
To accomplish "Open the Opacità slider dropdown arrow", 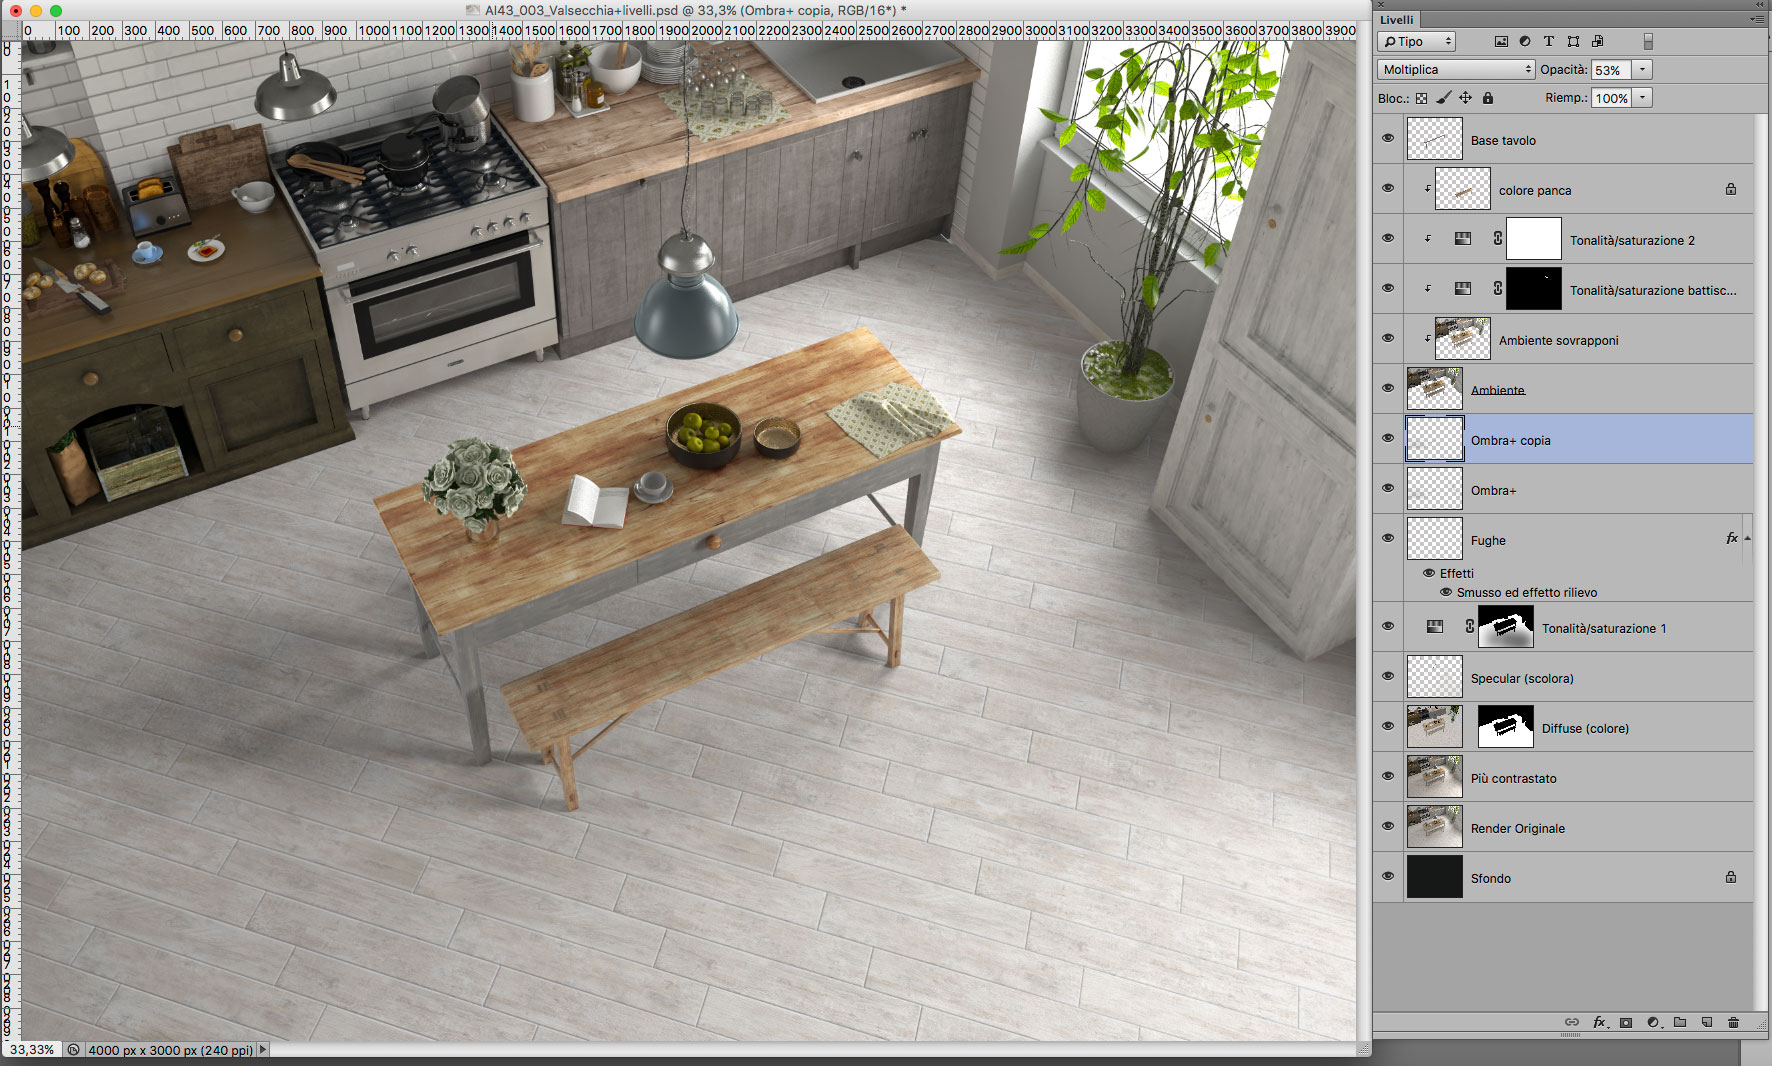I will pyautogui.click(x=1643, y=70).
